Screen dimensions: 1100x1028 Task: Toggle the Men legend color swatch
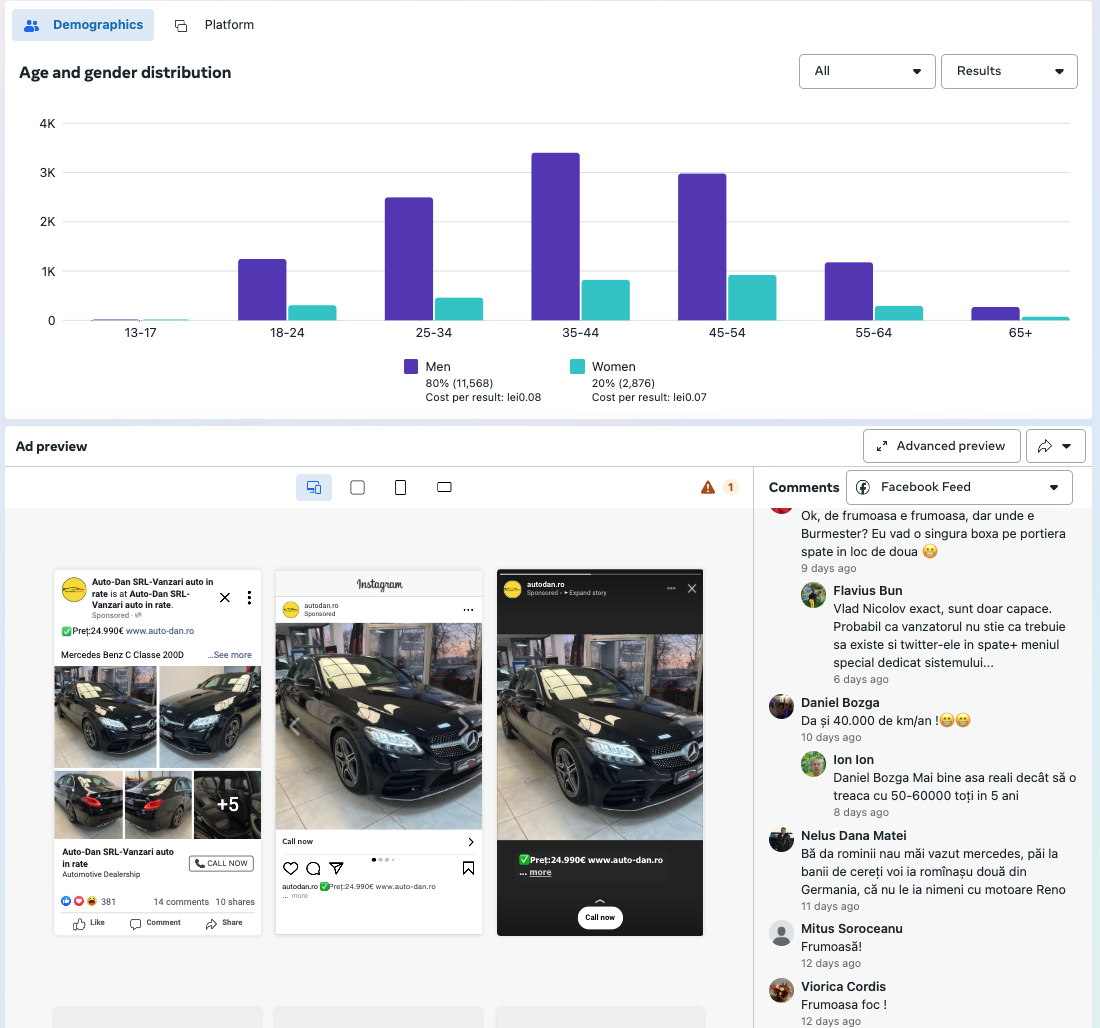point(411,367)
